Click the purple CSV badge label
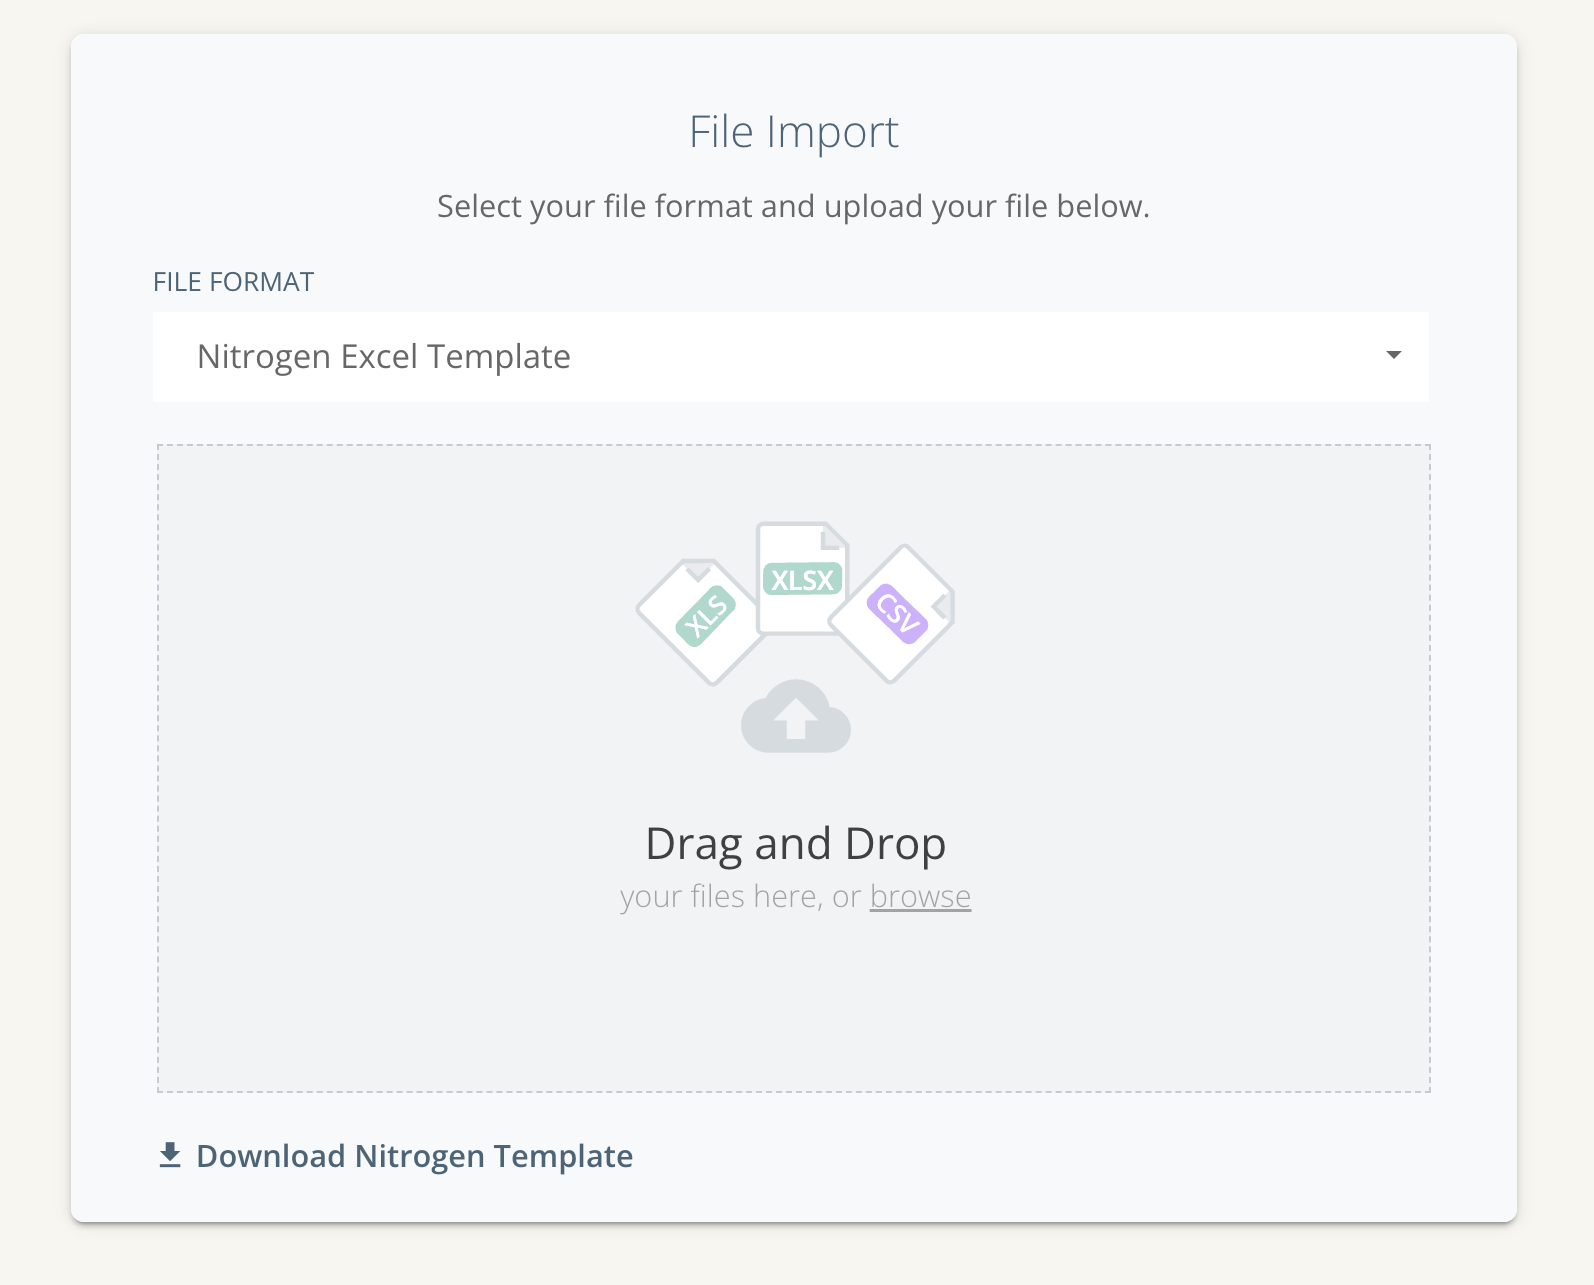Screen dimensions: 1594x1285 tap(897, 613)
